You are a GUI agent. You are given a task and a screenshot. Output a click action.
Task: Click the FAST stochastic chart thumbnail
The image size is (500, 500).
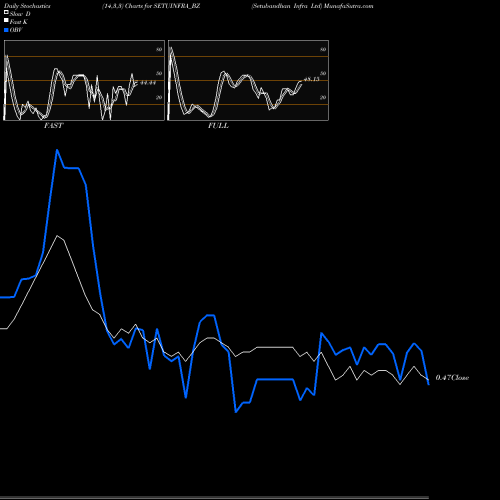[84, 80]
